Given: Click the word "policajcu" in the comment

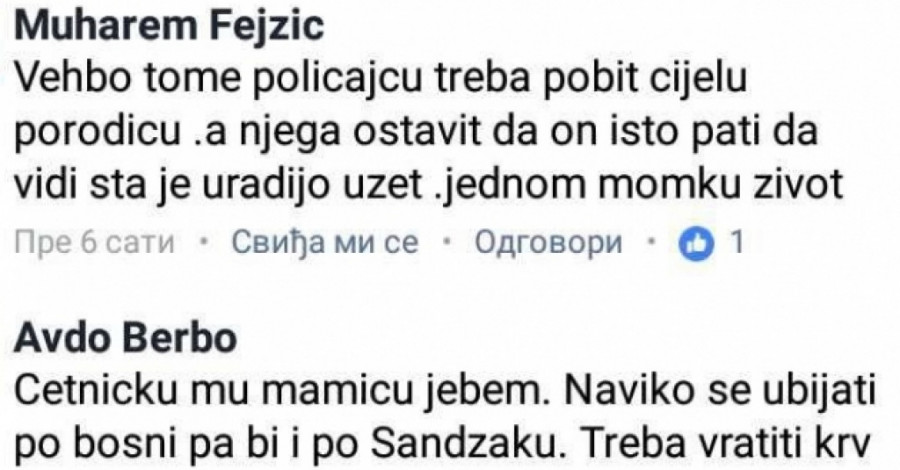Looking at the screenshot, I should click(x=292, y=80).
